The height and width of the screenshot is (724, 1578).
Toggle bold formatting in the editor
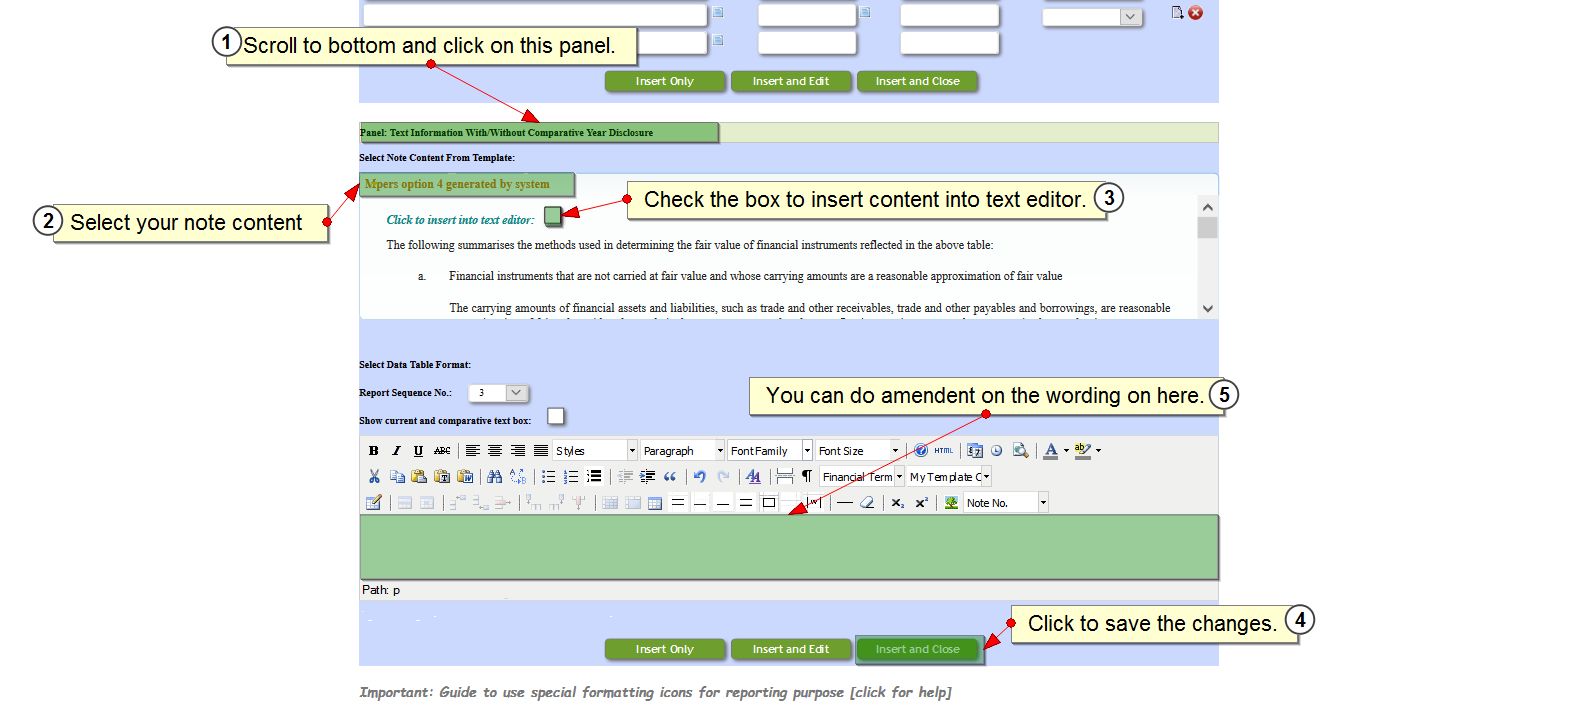point(374,451)
